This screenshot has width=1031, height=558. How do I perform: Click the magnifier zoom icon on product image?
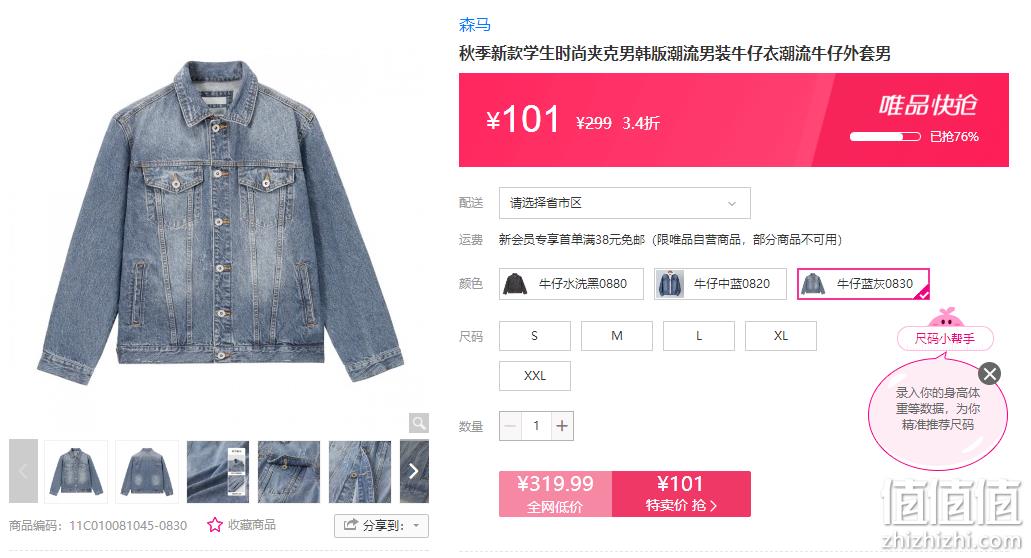(x=418, y=423)
